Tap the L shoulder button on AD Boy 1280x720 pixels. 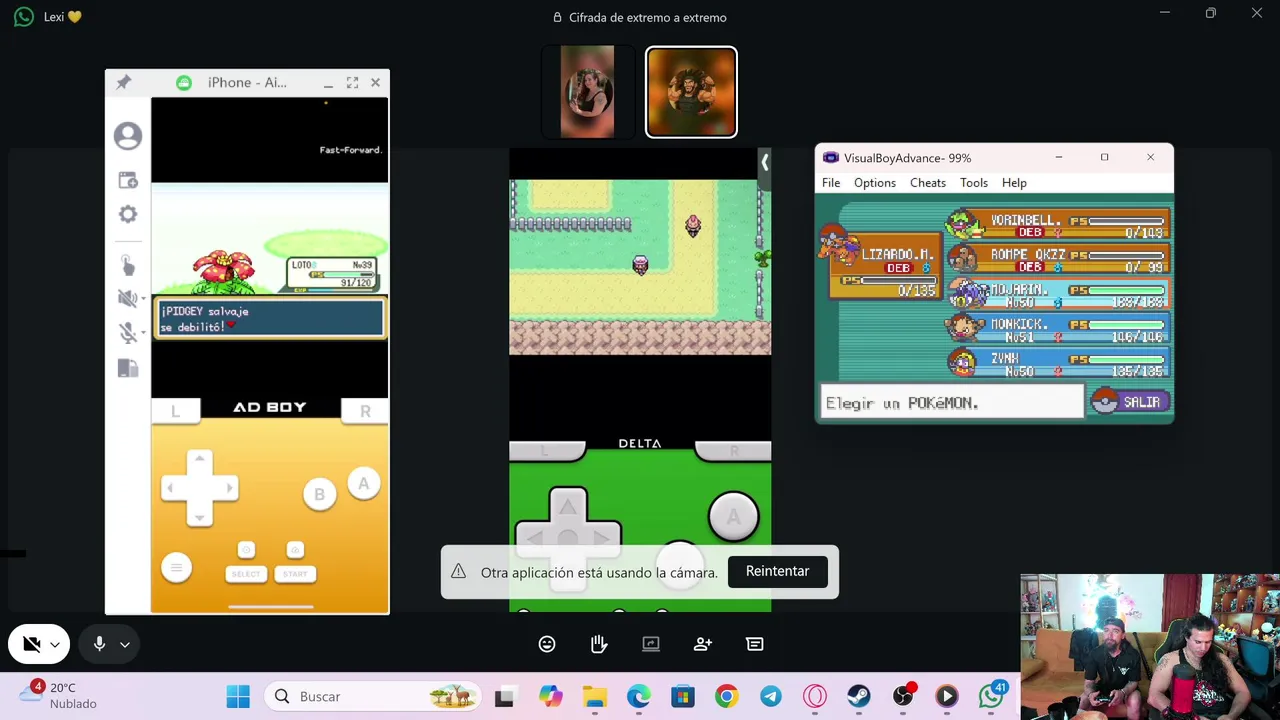[175, 411]
